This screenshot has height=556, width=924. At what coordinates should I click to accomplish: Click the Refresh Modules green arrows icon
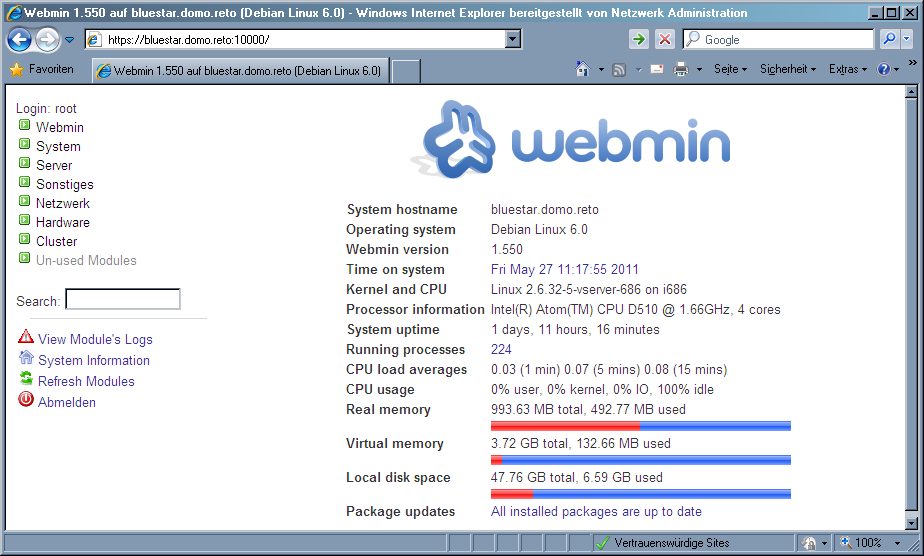click(x=26, y=380)
